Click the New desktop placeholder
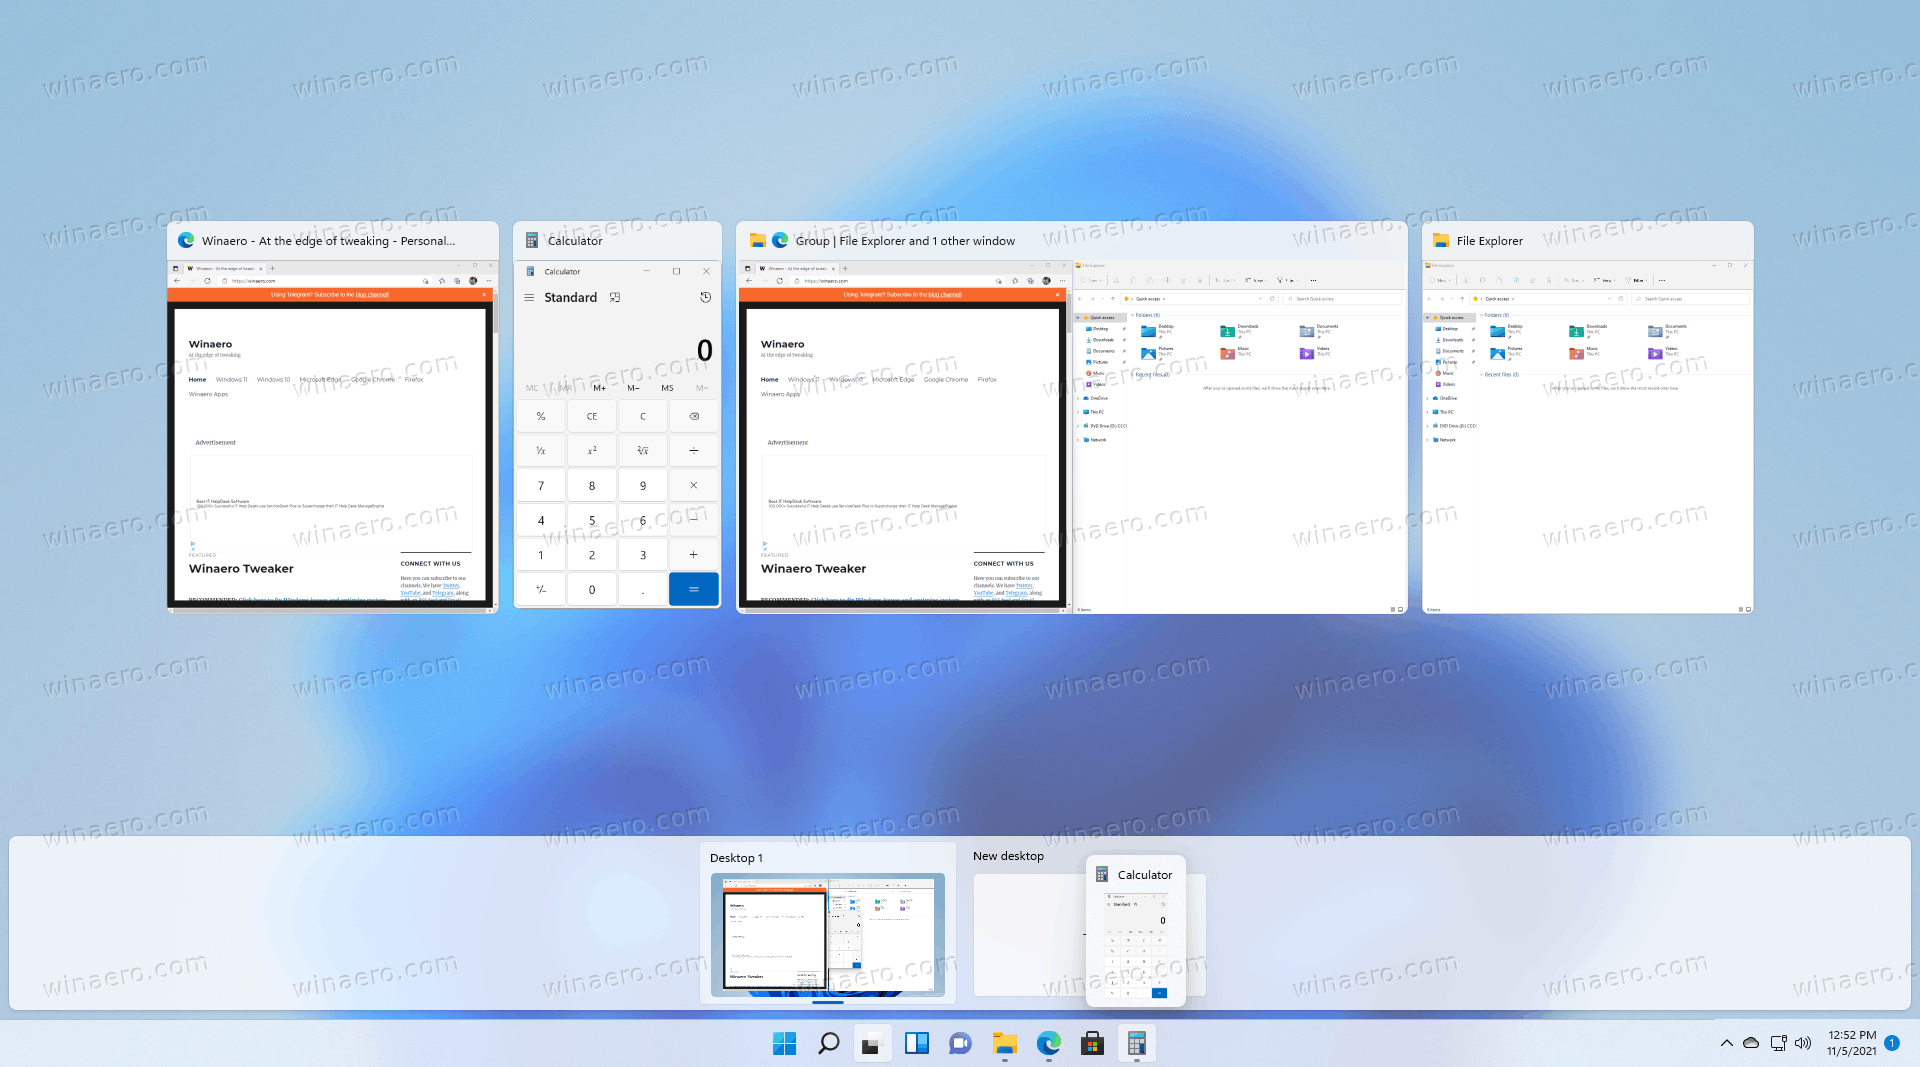 click(x=1030, y=935)
